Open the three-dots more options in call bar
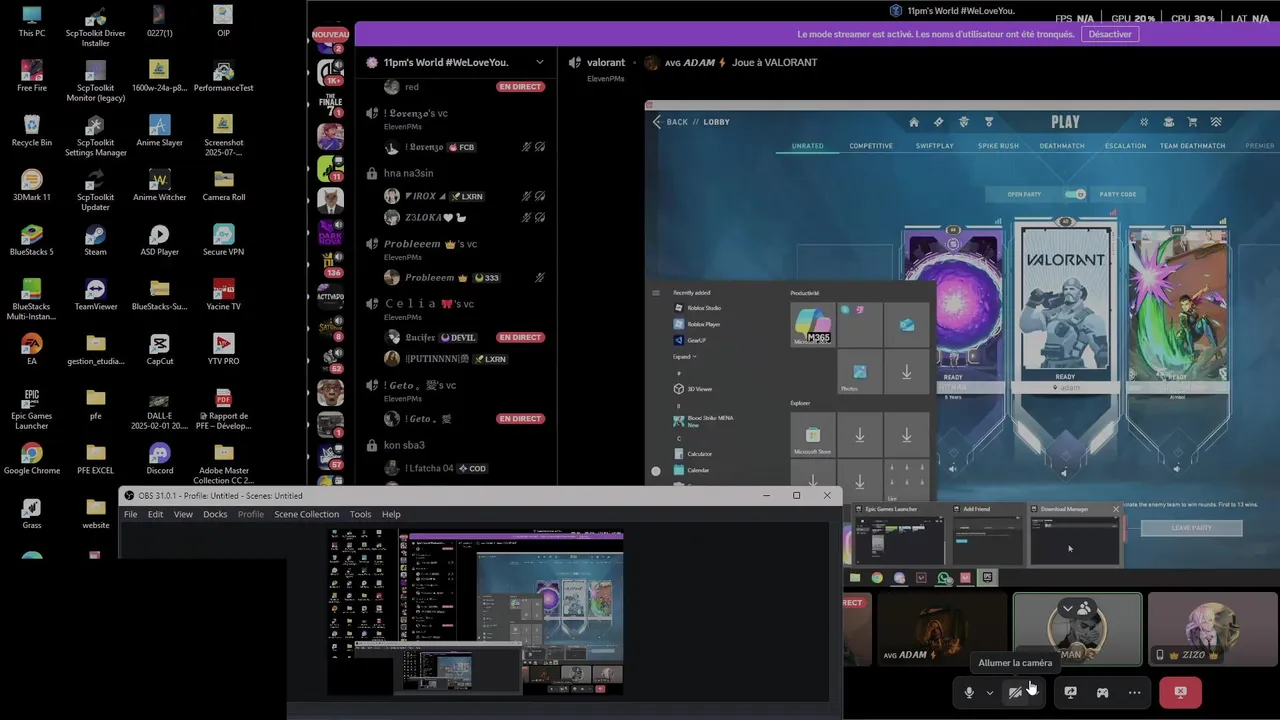The width and height of the screenshot is (1280, 720). 1134,692
